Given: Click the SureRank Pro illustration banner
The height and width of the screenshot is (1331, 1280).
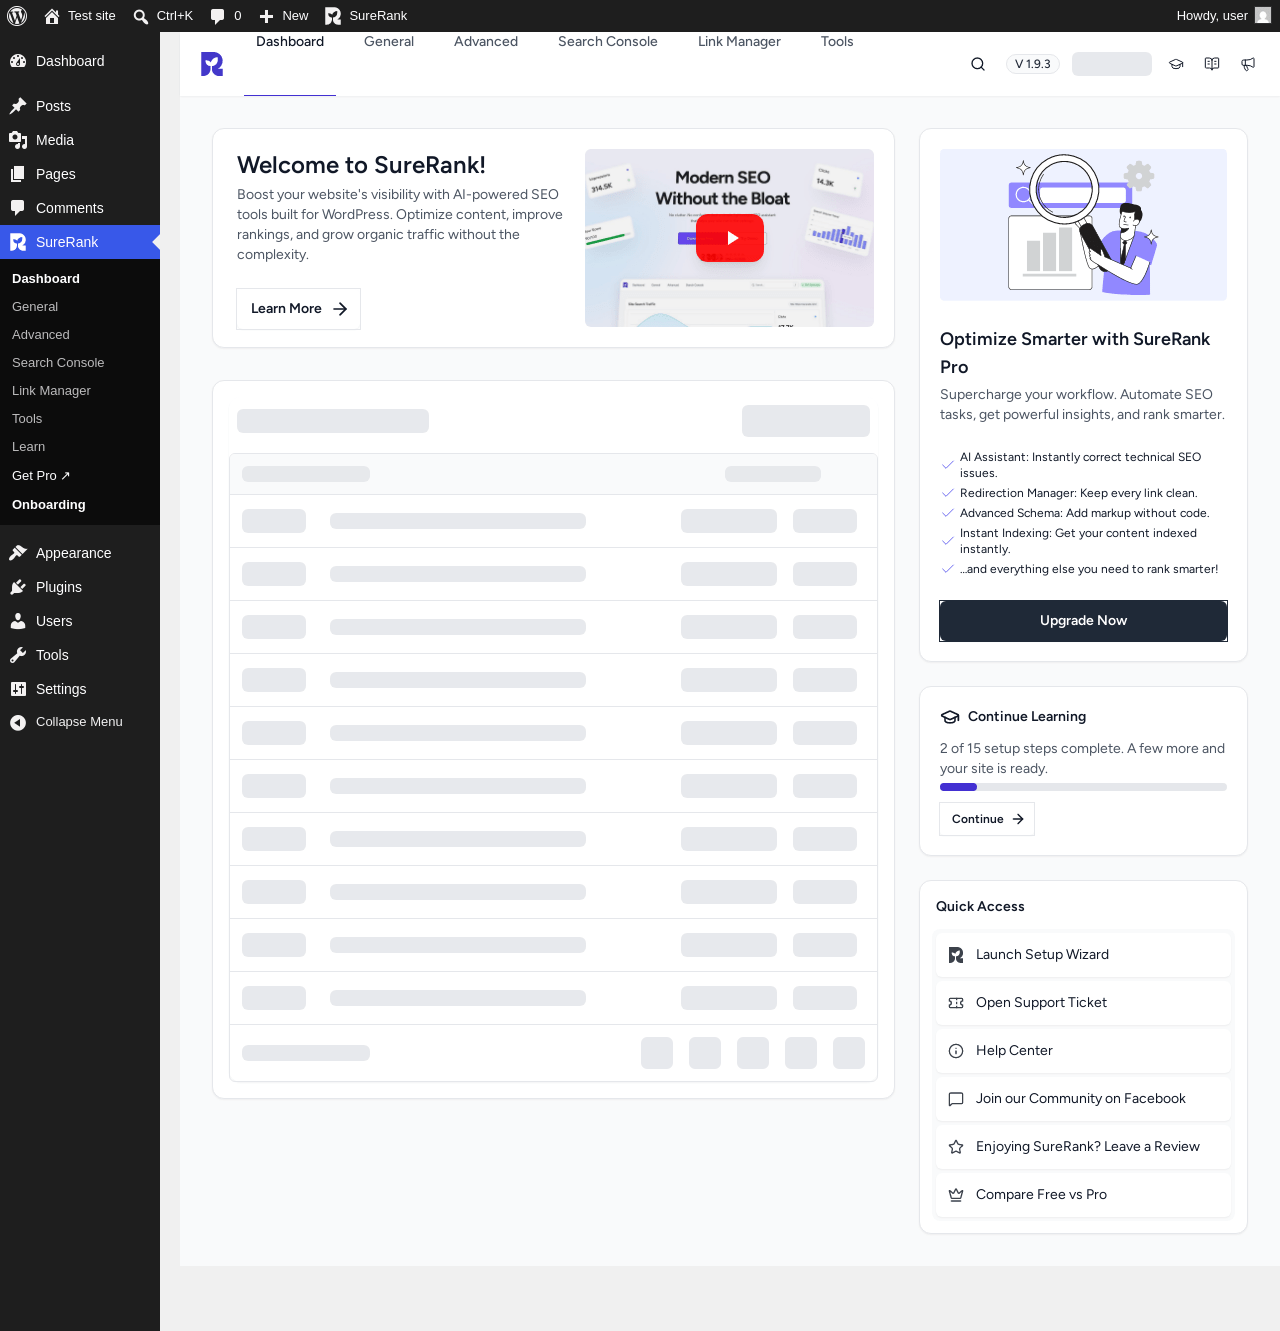Looking at the screenshot, I should click(x=1083, y=225).
